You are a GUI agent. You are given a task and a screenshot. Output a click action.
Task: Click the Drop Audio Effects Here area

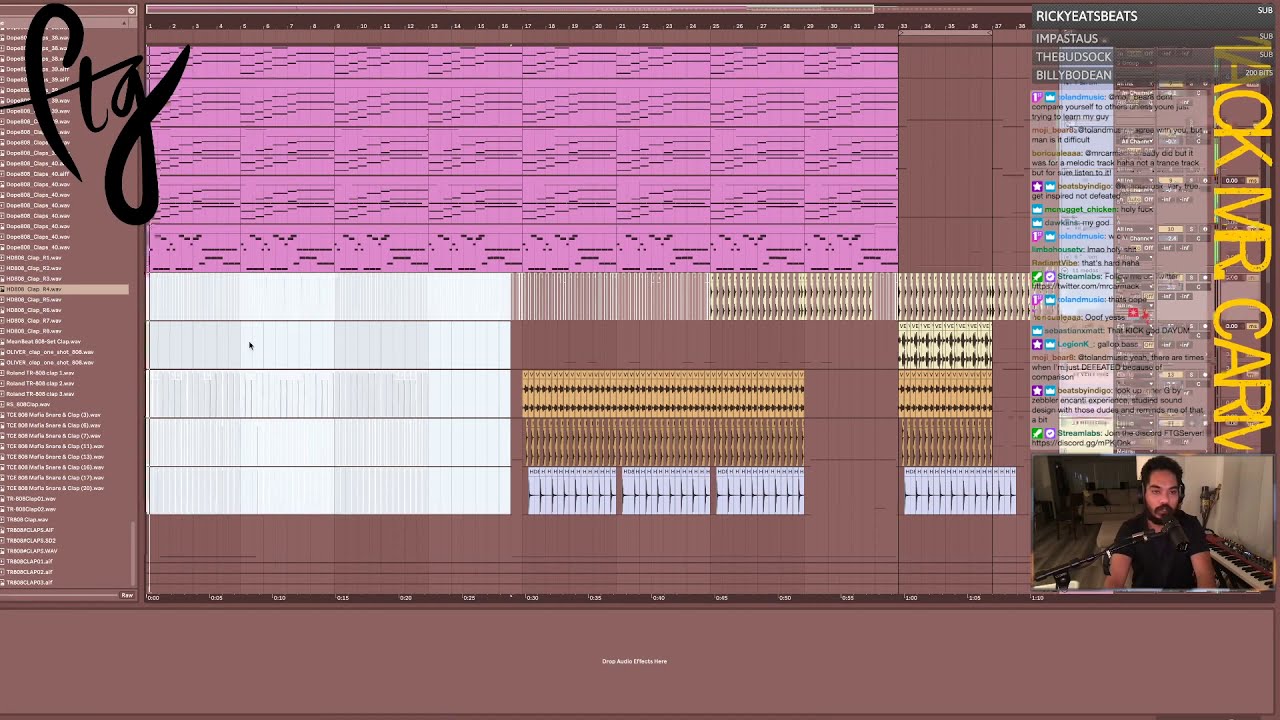(x=634, y=661)
